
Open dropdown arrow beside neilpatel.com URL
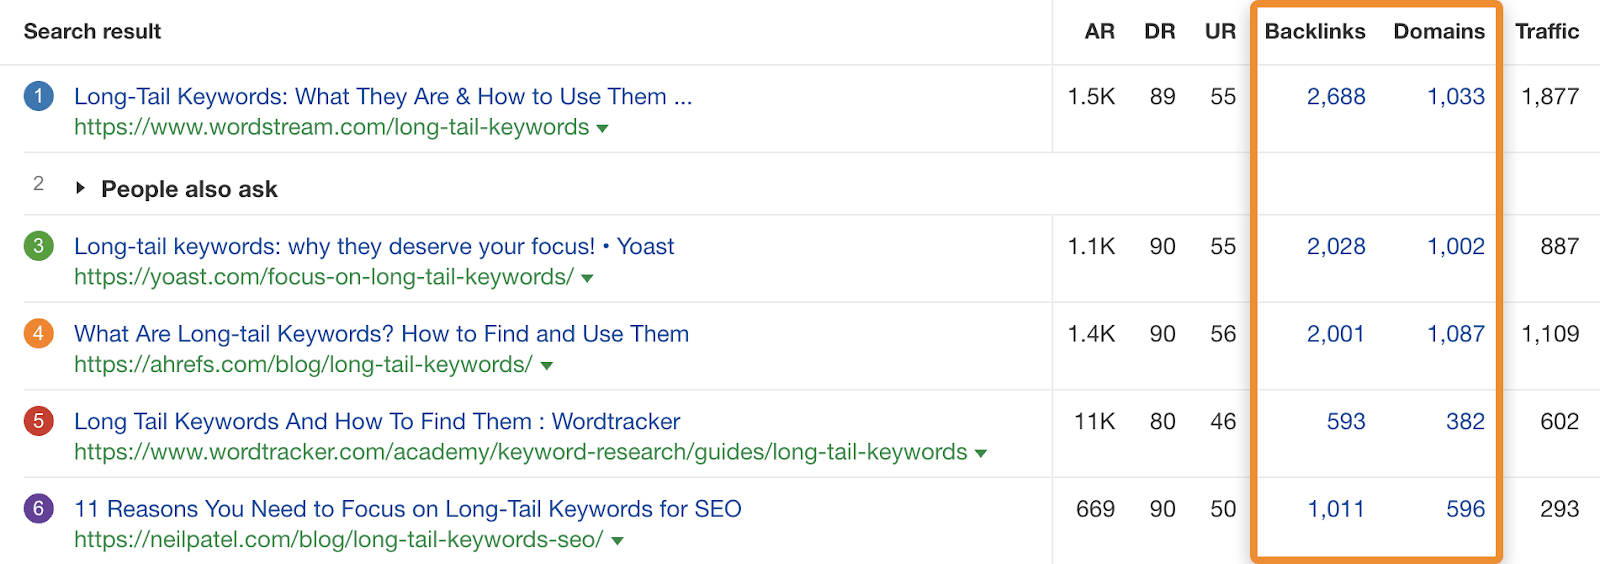coord(617,541)
